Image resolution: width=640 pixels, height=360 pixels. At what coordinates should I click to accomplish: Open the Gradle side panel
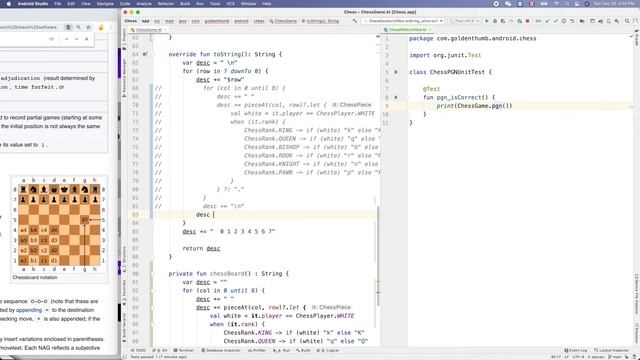636,39
